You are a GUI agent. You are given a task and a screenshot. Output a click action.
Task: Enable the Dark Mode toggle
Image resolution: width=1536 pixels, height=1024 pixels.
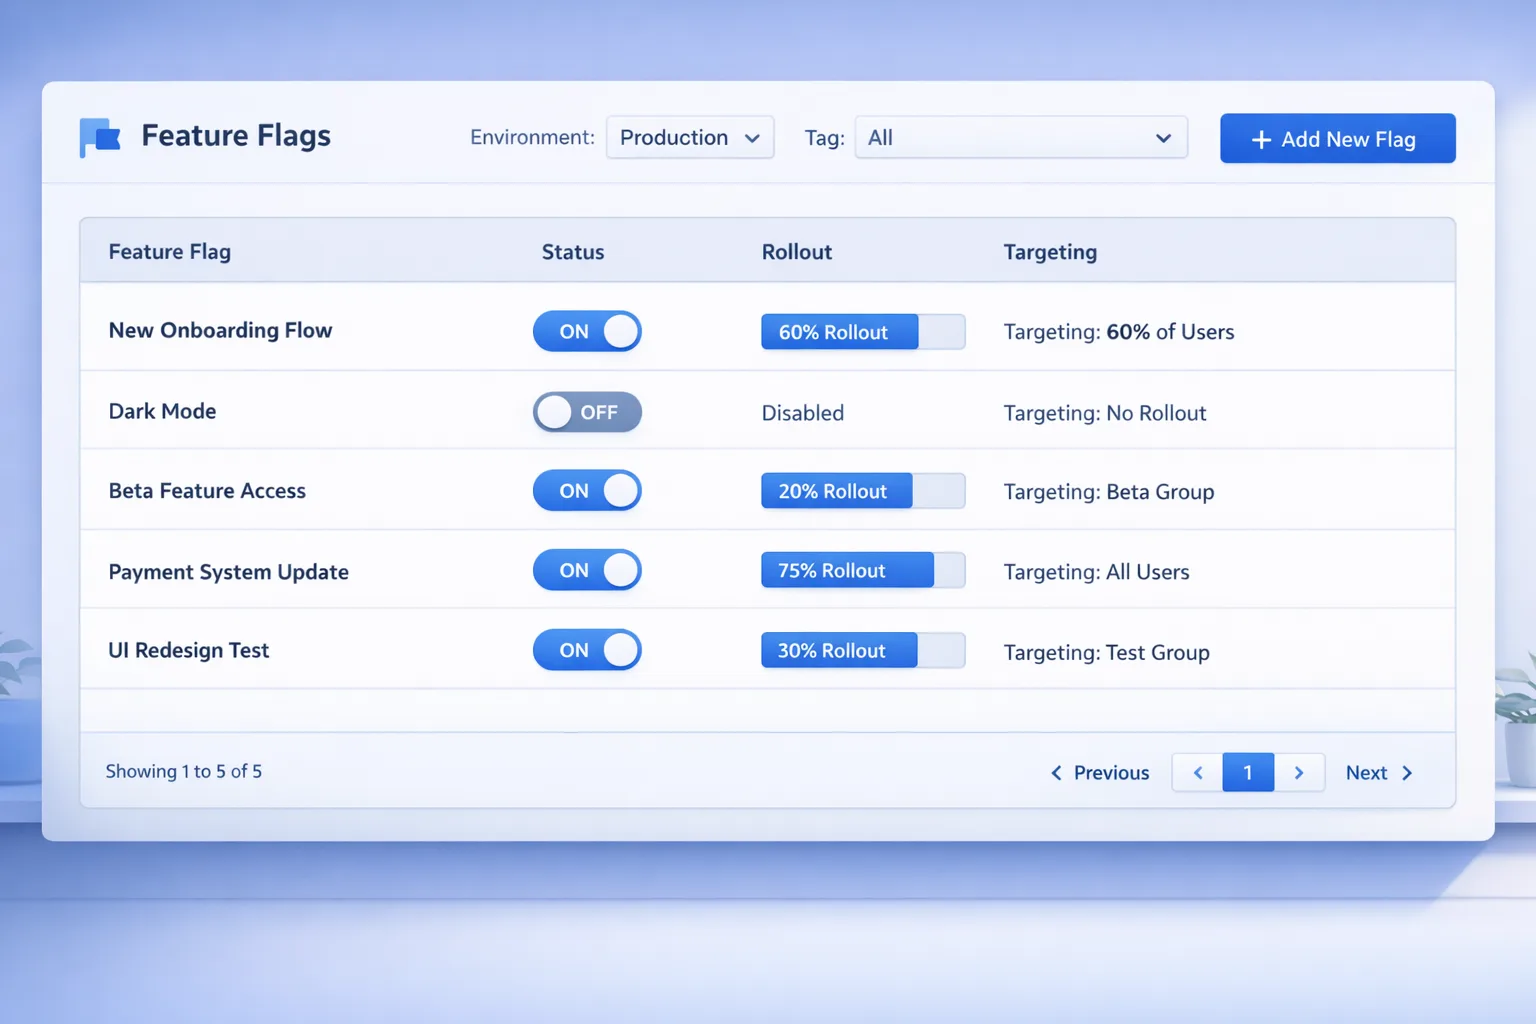(x=587, y=412)
